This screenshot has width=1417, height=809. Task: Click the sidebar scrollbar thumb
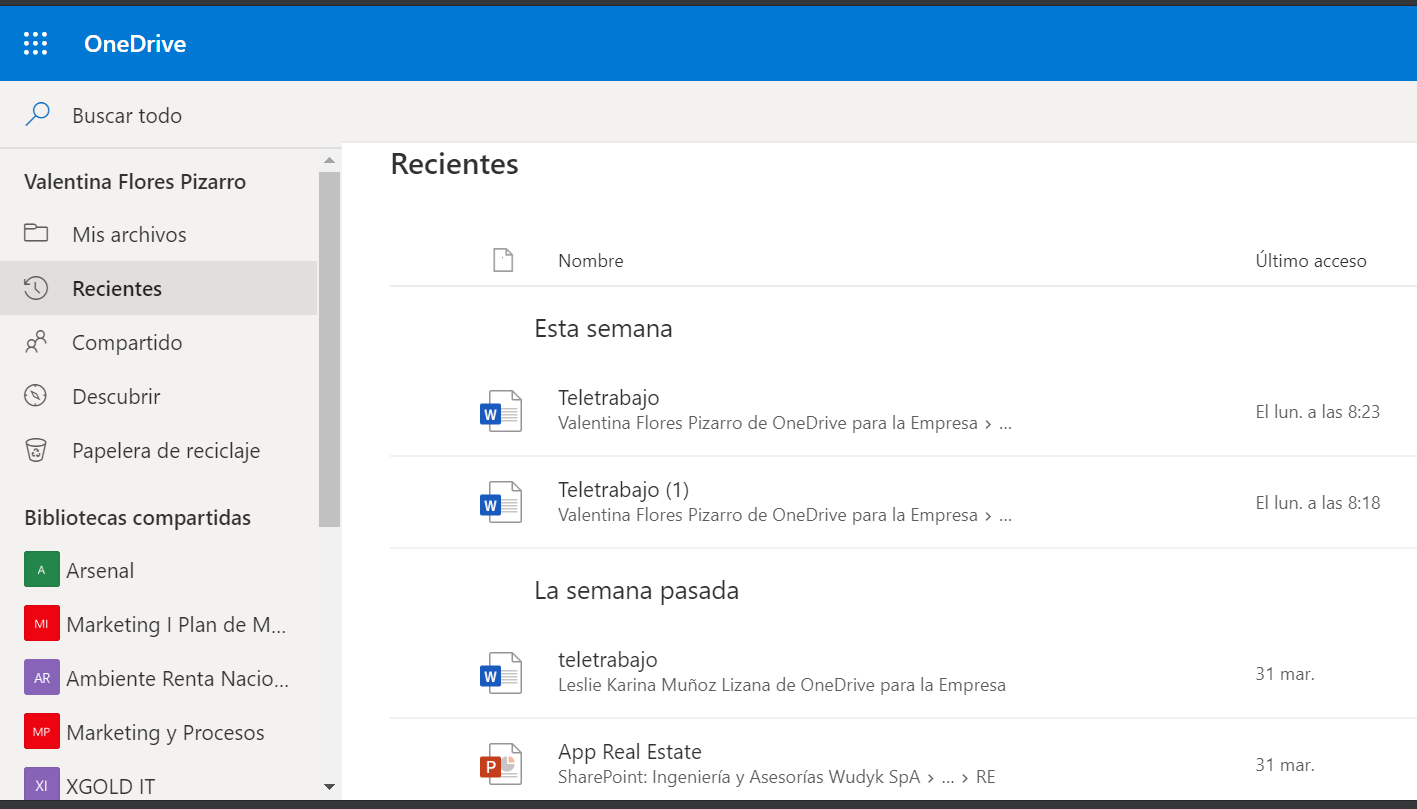pos(329,349)
